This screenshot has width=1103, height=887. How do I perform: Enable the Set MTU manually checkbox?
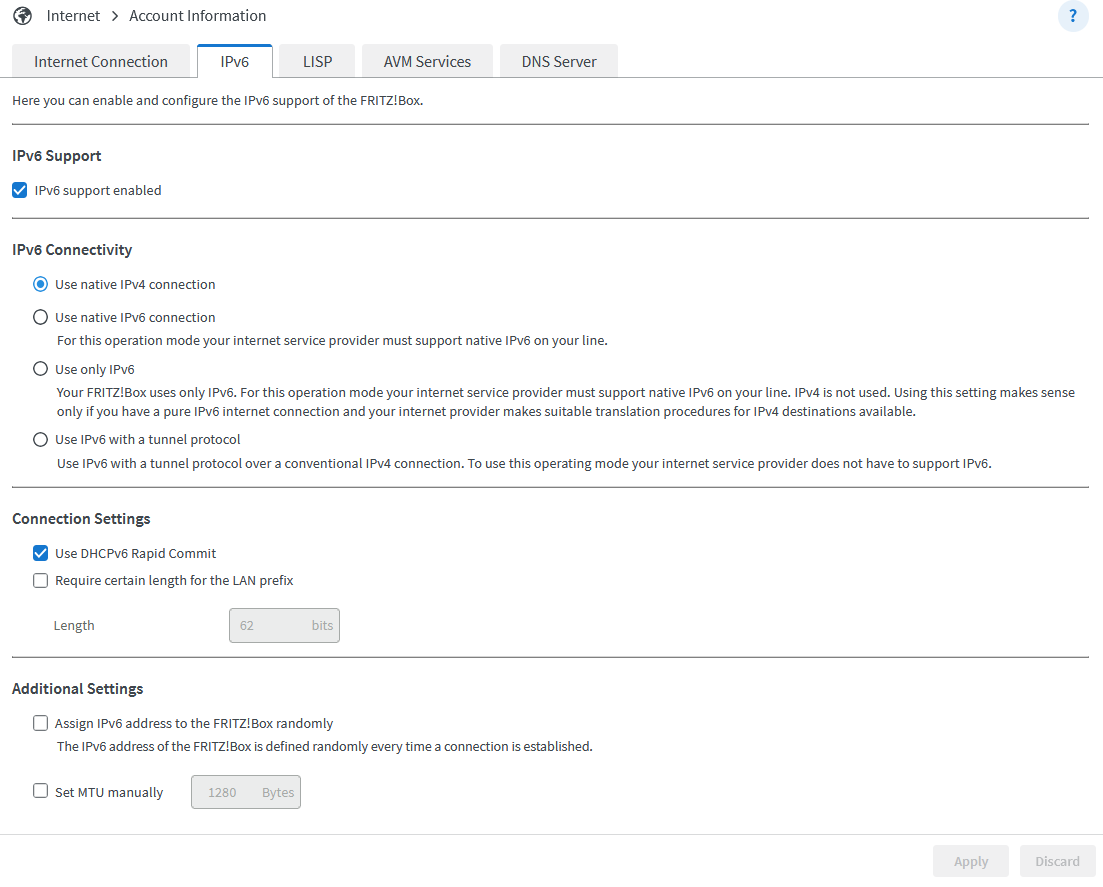(41, 791)
